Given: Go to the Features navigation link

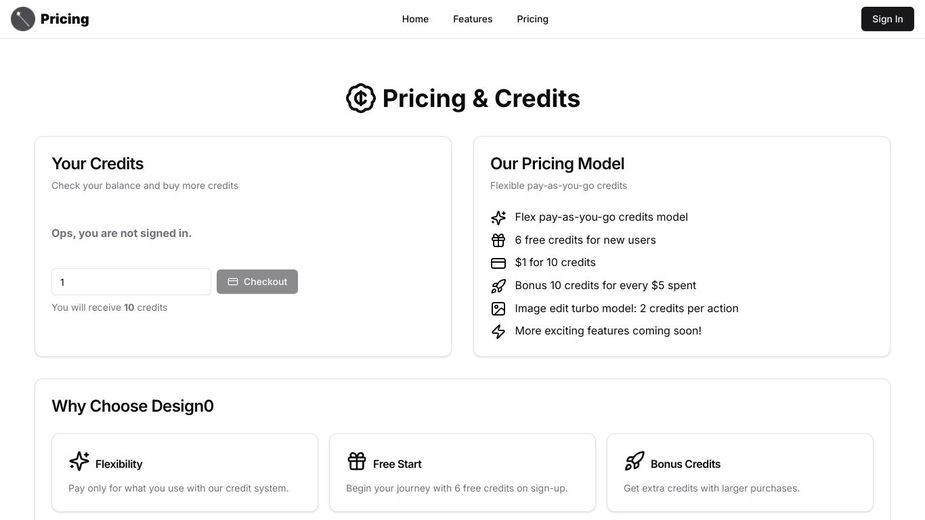Looking at the screenshot, I should point(473,19).
